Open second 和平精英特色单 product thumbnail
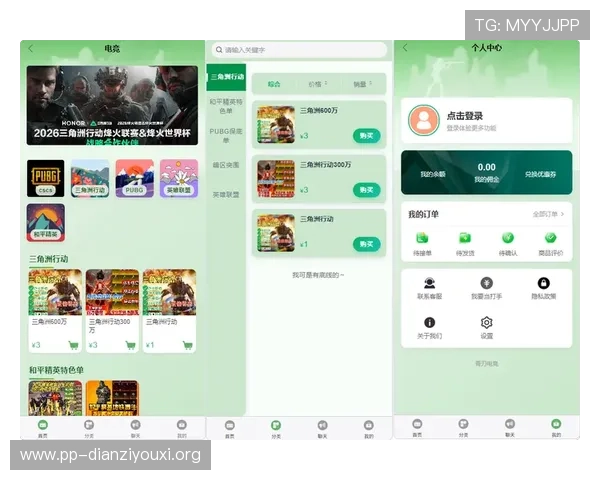This screenshot has width=600, height=480. click(112, 398)
